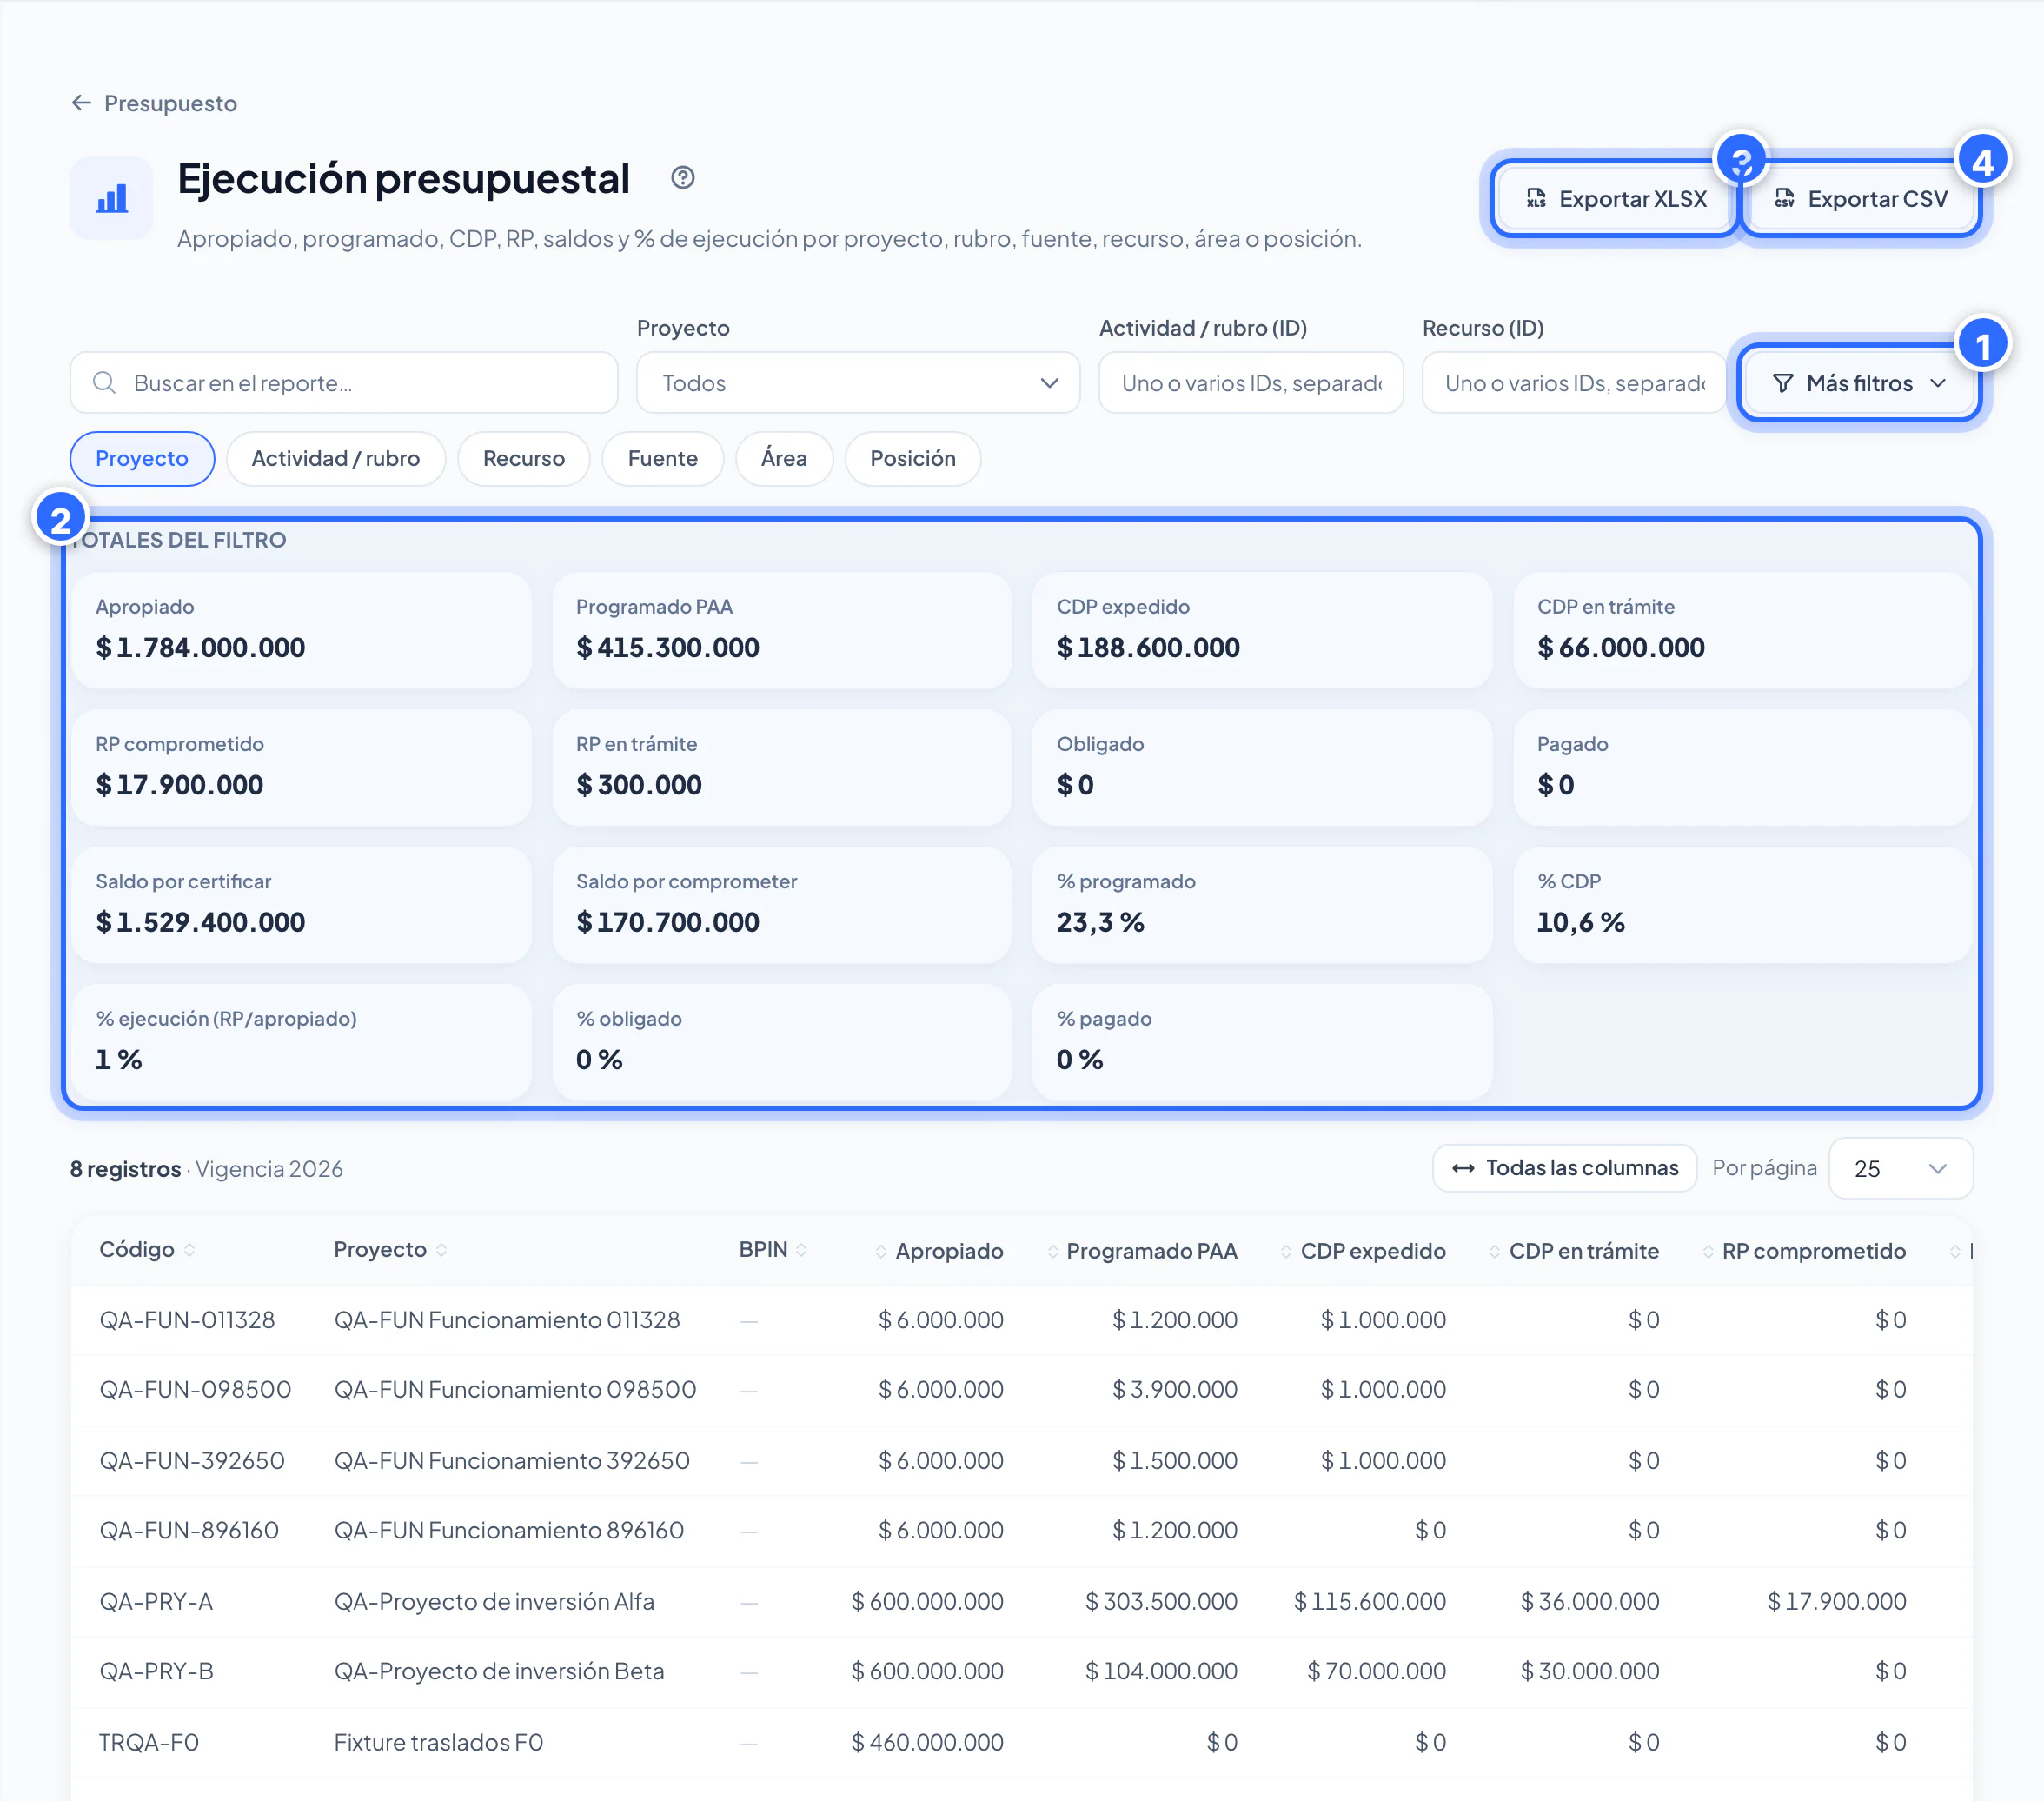
Task: Sort by the Apropiado column sort icon
Action: coord(881,1252)
